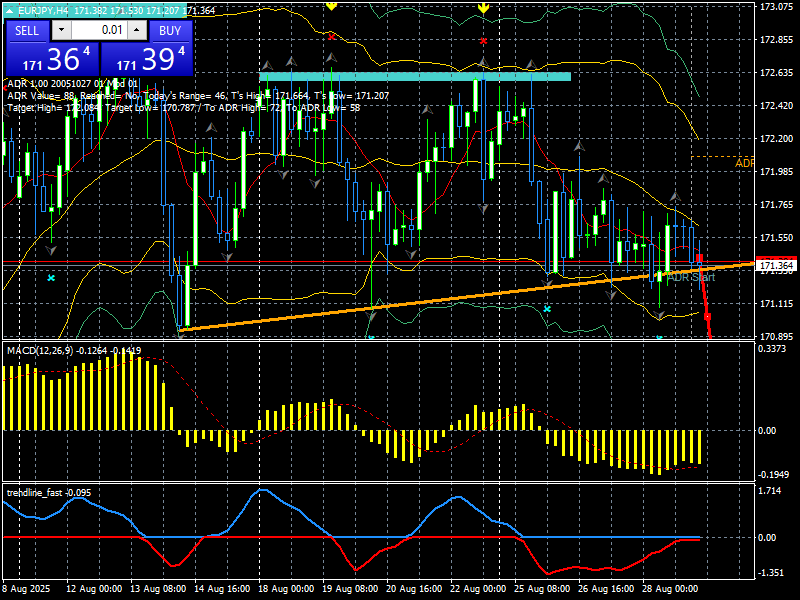The image size is (800, 600).
Task: Click the MACD scale value -0.1949
Action: [x=773, y=475]
